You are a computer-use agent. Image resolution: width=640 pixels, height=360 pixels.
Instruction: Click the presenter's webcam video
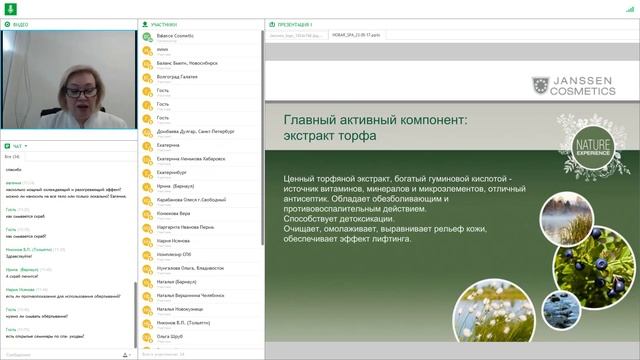coord(69,80)
